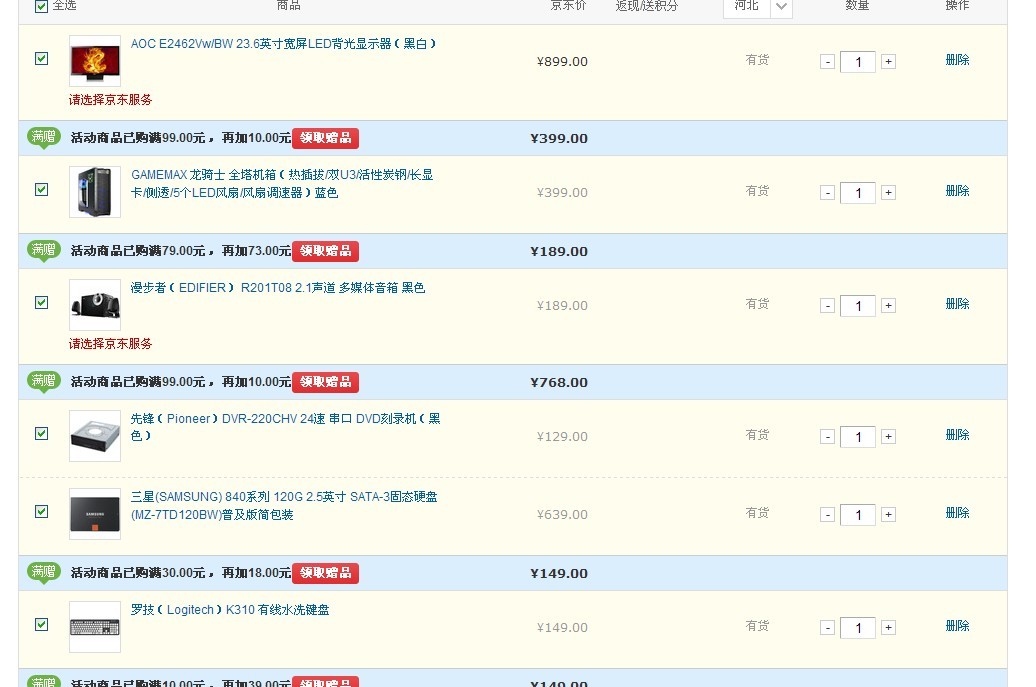Open EDIFIER speaker product thumbnail
This screenshot has width=1036, height=687.
[95, 305]
